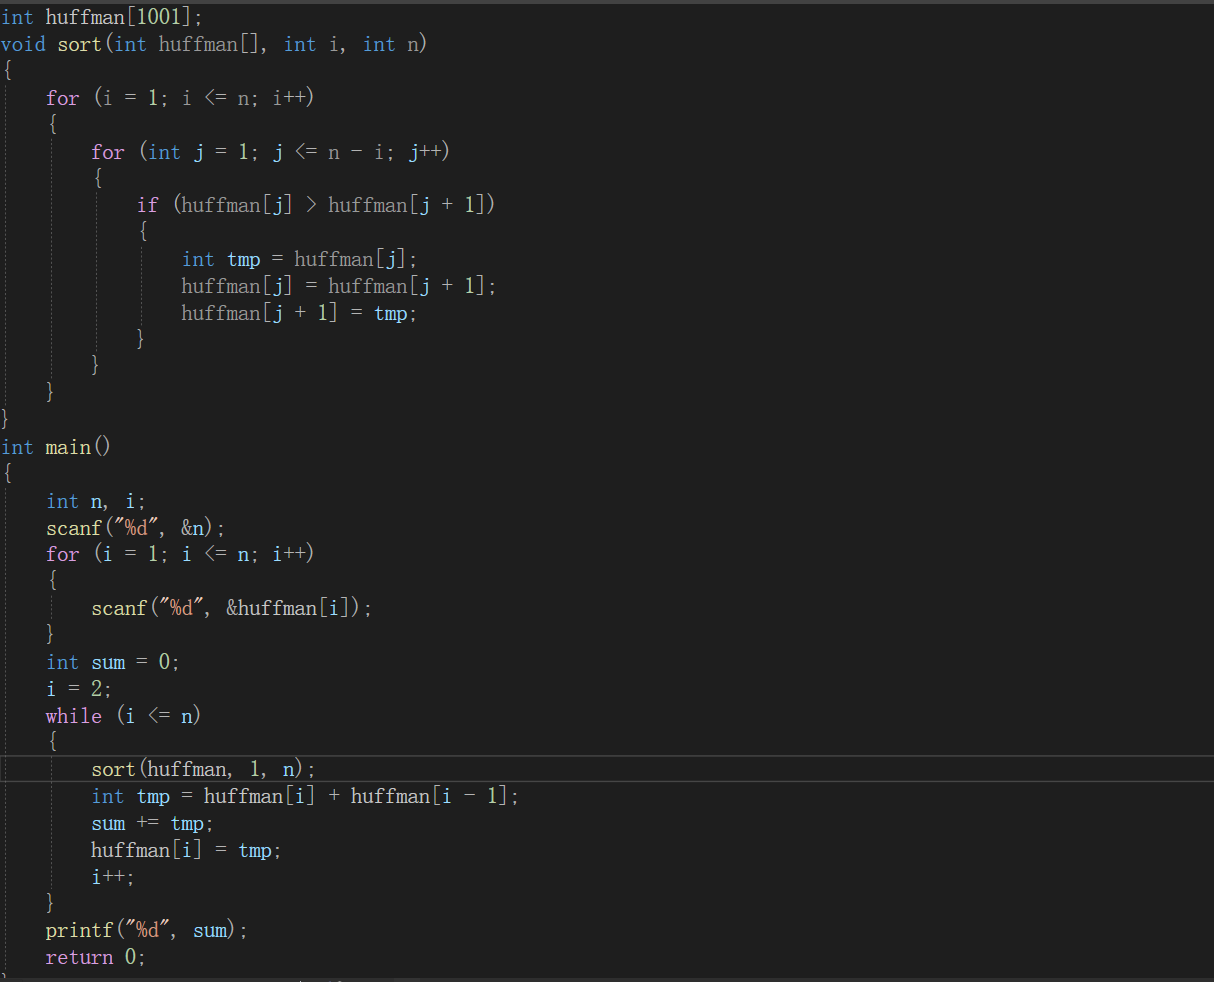Image resolution: width=1214 pixels, height=982 pixels.
Task: Click the sort(huffman, 1, n) call
Action: (203, 769)
